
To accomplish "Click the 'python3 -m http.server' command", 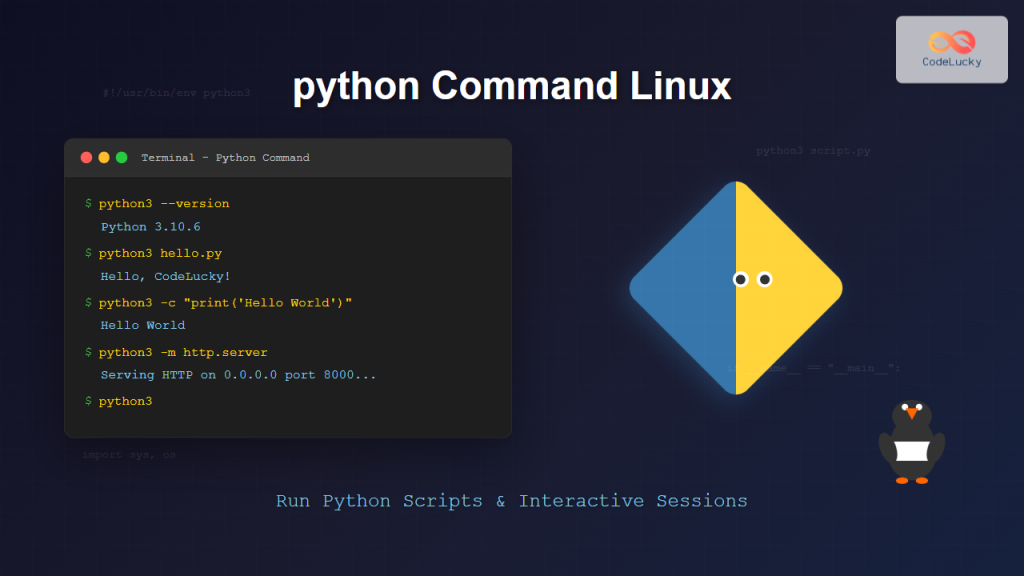I will point(183,352).
